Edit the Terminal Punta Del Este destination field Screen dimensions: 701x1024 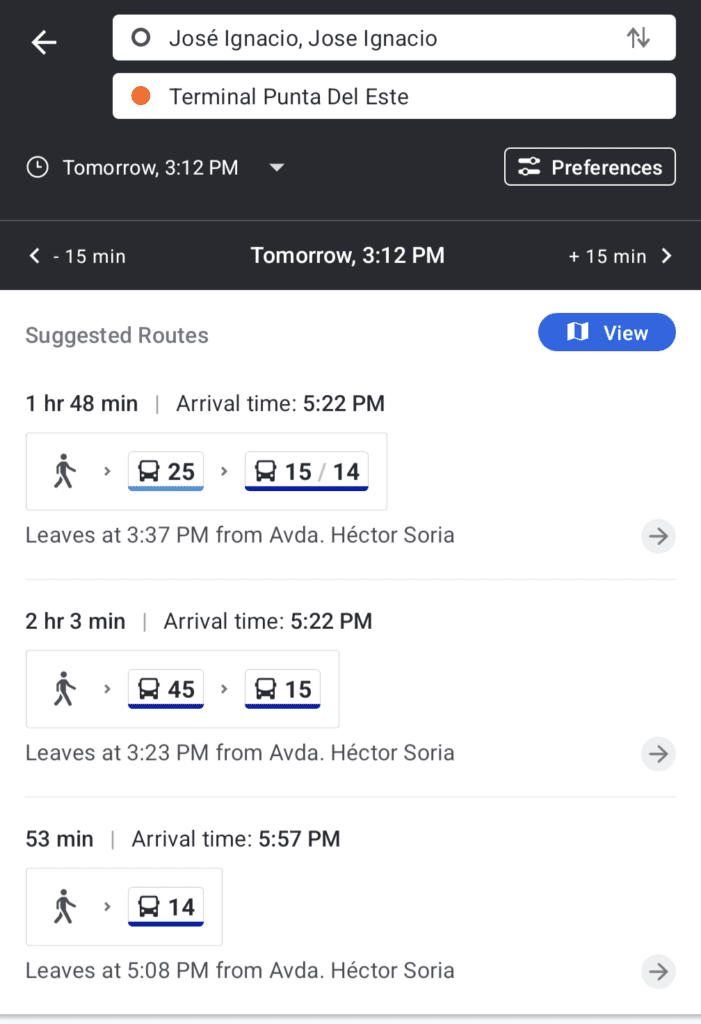394,96
